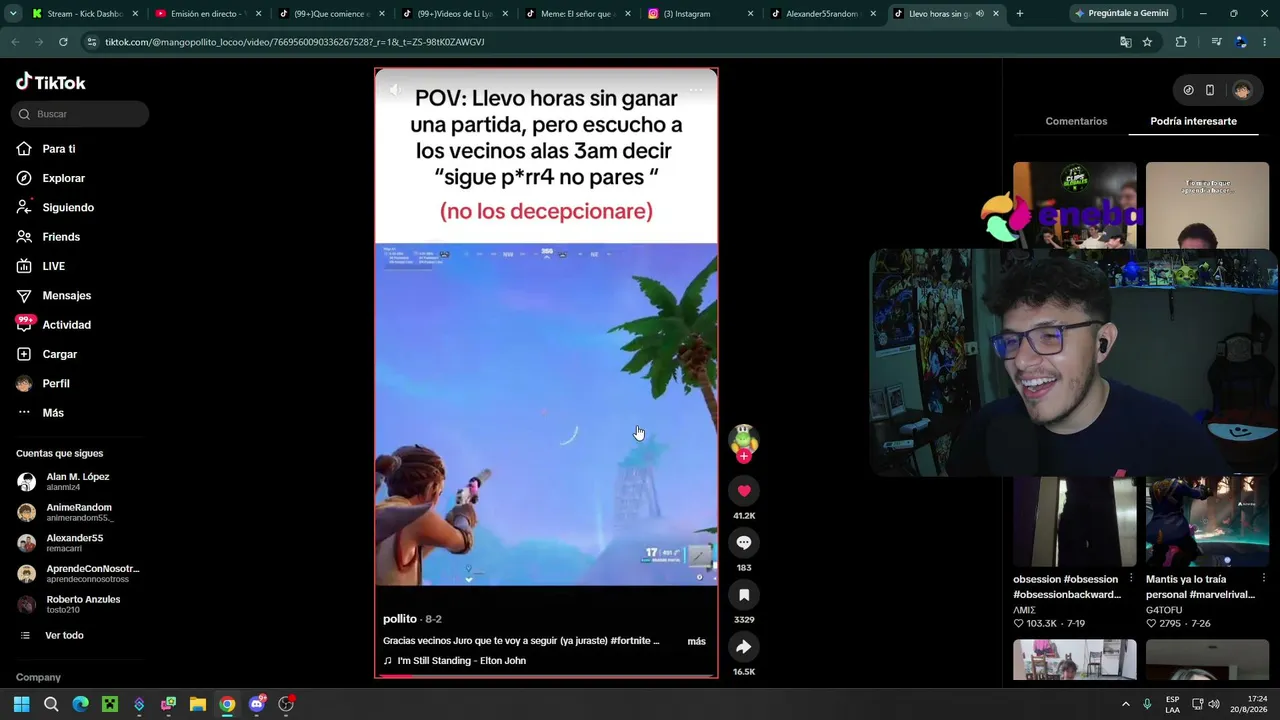Click the TikTok logo
The image size is (1280, 720).
tap(51, 82)
